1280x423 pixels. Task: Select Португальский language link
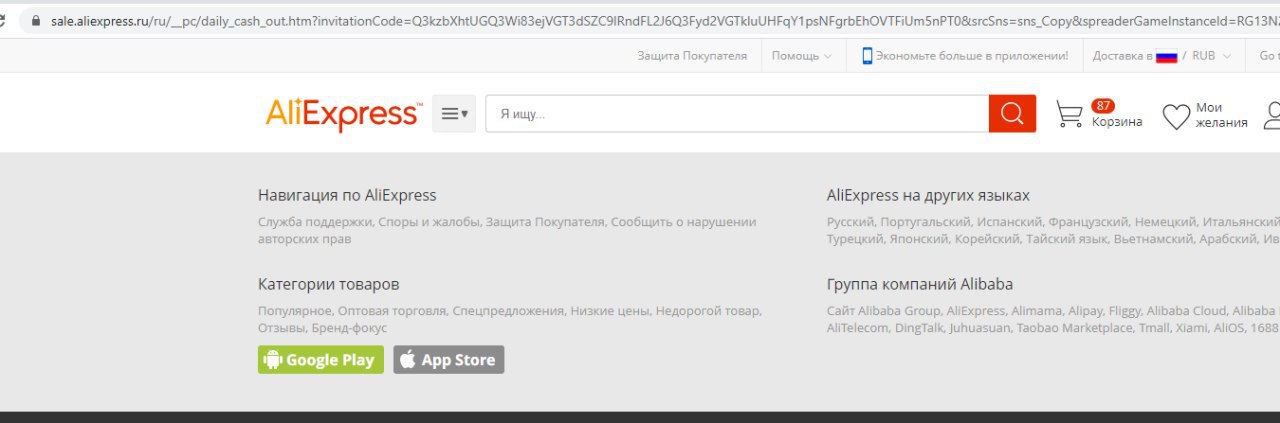[925, 222]
